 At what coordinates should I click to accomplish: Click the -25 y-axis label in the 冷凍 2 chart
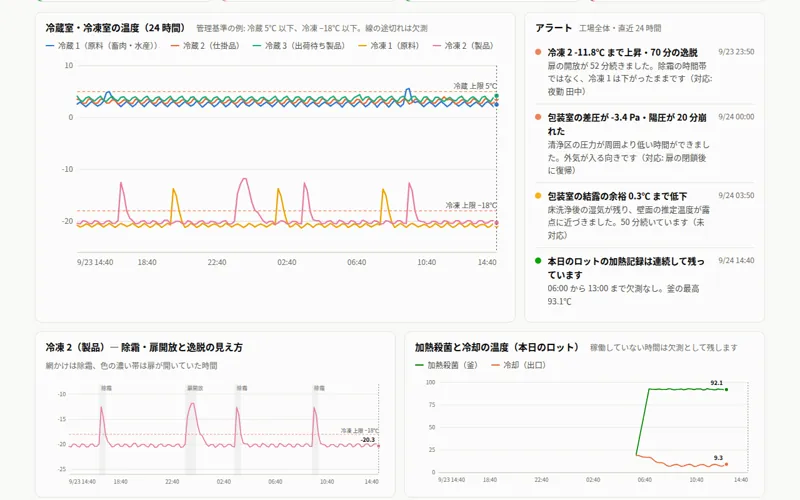[x=62, y=469]
